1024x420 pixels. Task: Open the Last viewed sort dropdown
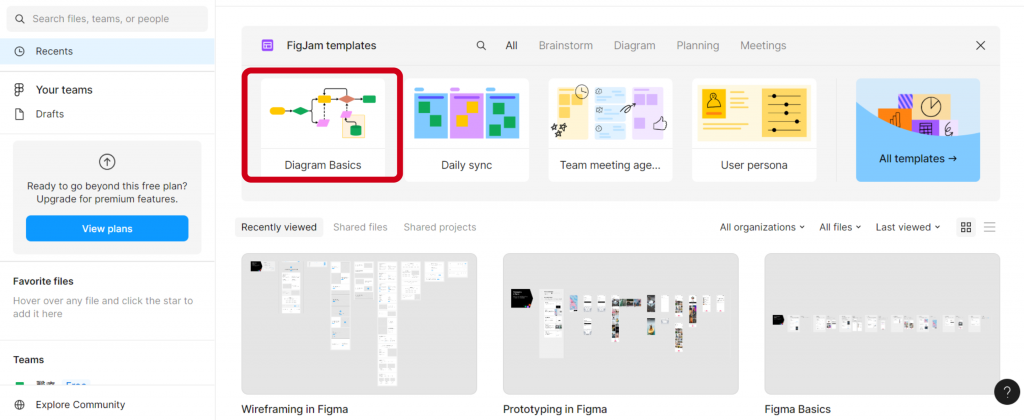pyautogui.click(x=907, y=227)
